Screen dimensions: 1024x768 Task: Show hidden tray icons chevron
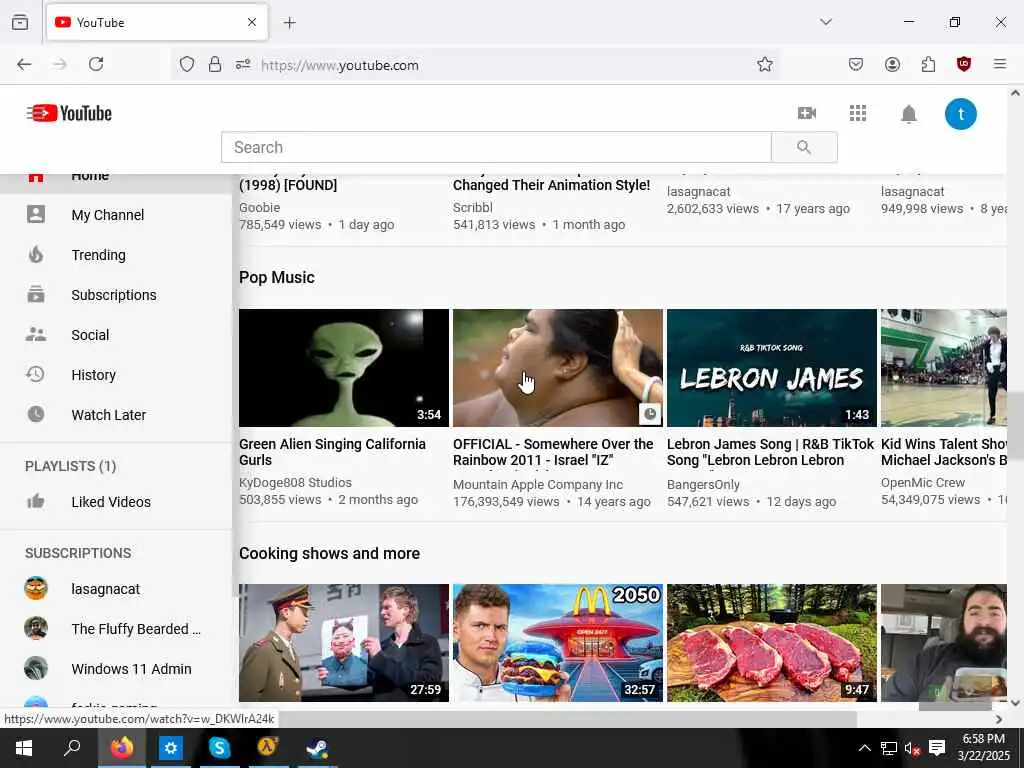click(x=864, y=748)
